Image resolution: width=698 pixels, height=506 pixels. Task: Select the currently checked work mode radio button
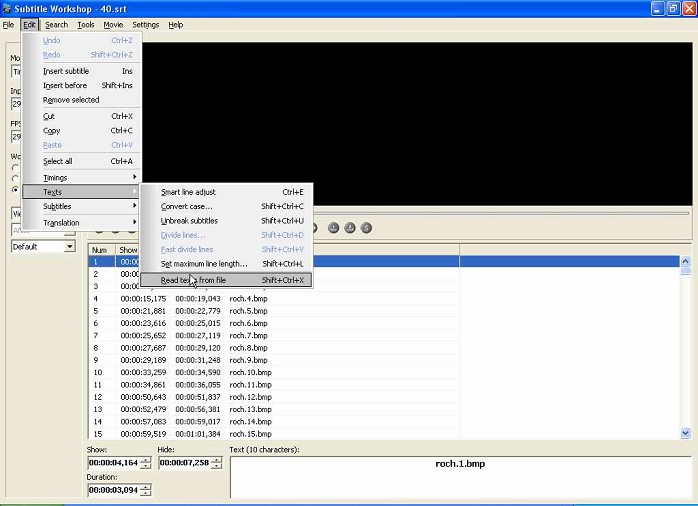(16, 190)
